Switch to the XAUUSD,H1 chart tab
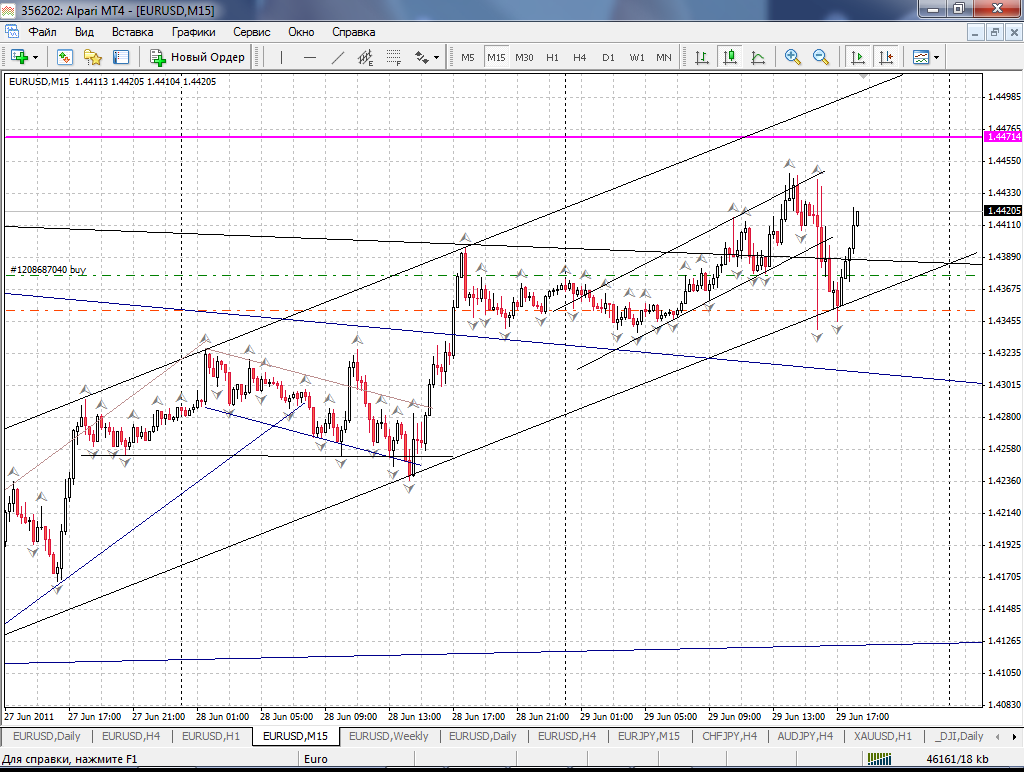This screenshot has width=1024, height=772. (883, 736)
